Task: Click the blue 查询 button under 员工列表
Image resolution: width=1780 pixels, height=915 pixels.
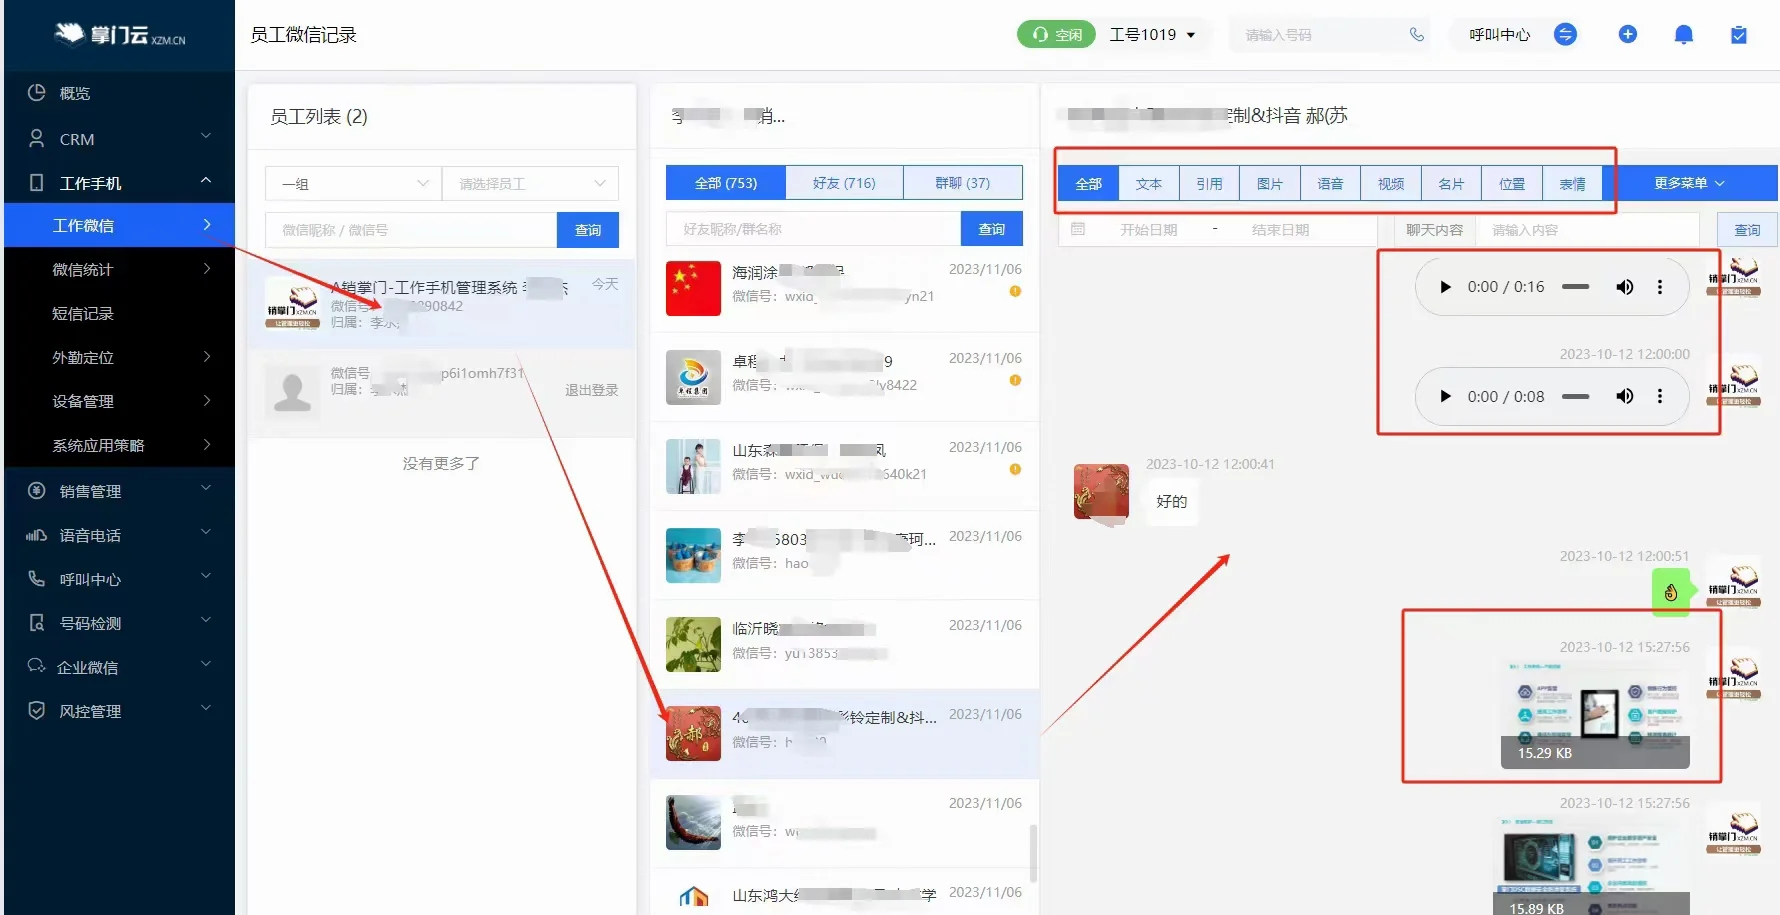Action: point(588,229)
